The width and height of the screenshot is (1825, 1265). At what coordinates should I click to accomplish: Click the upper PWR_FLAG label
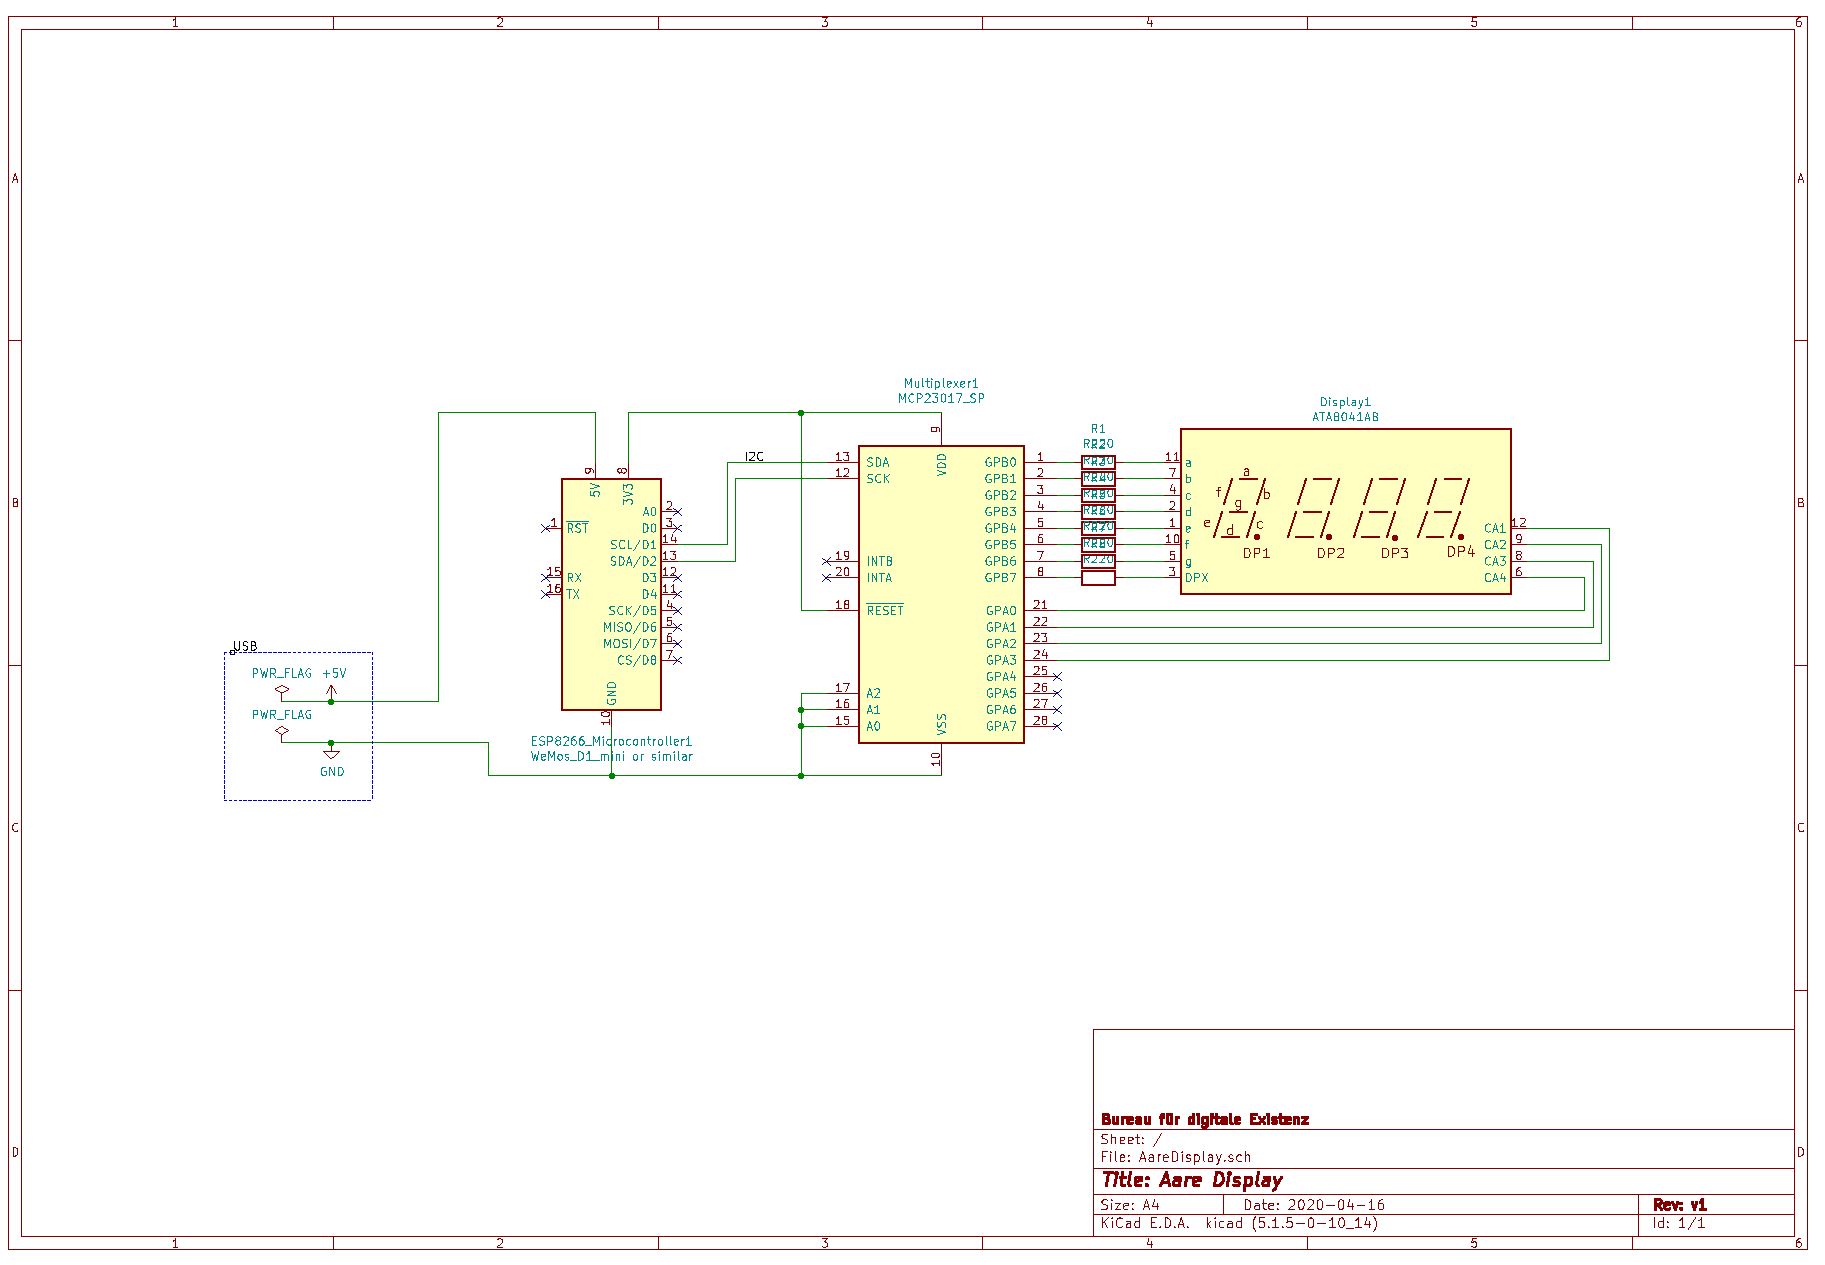click(x=282, y=673)
